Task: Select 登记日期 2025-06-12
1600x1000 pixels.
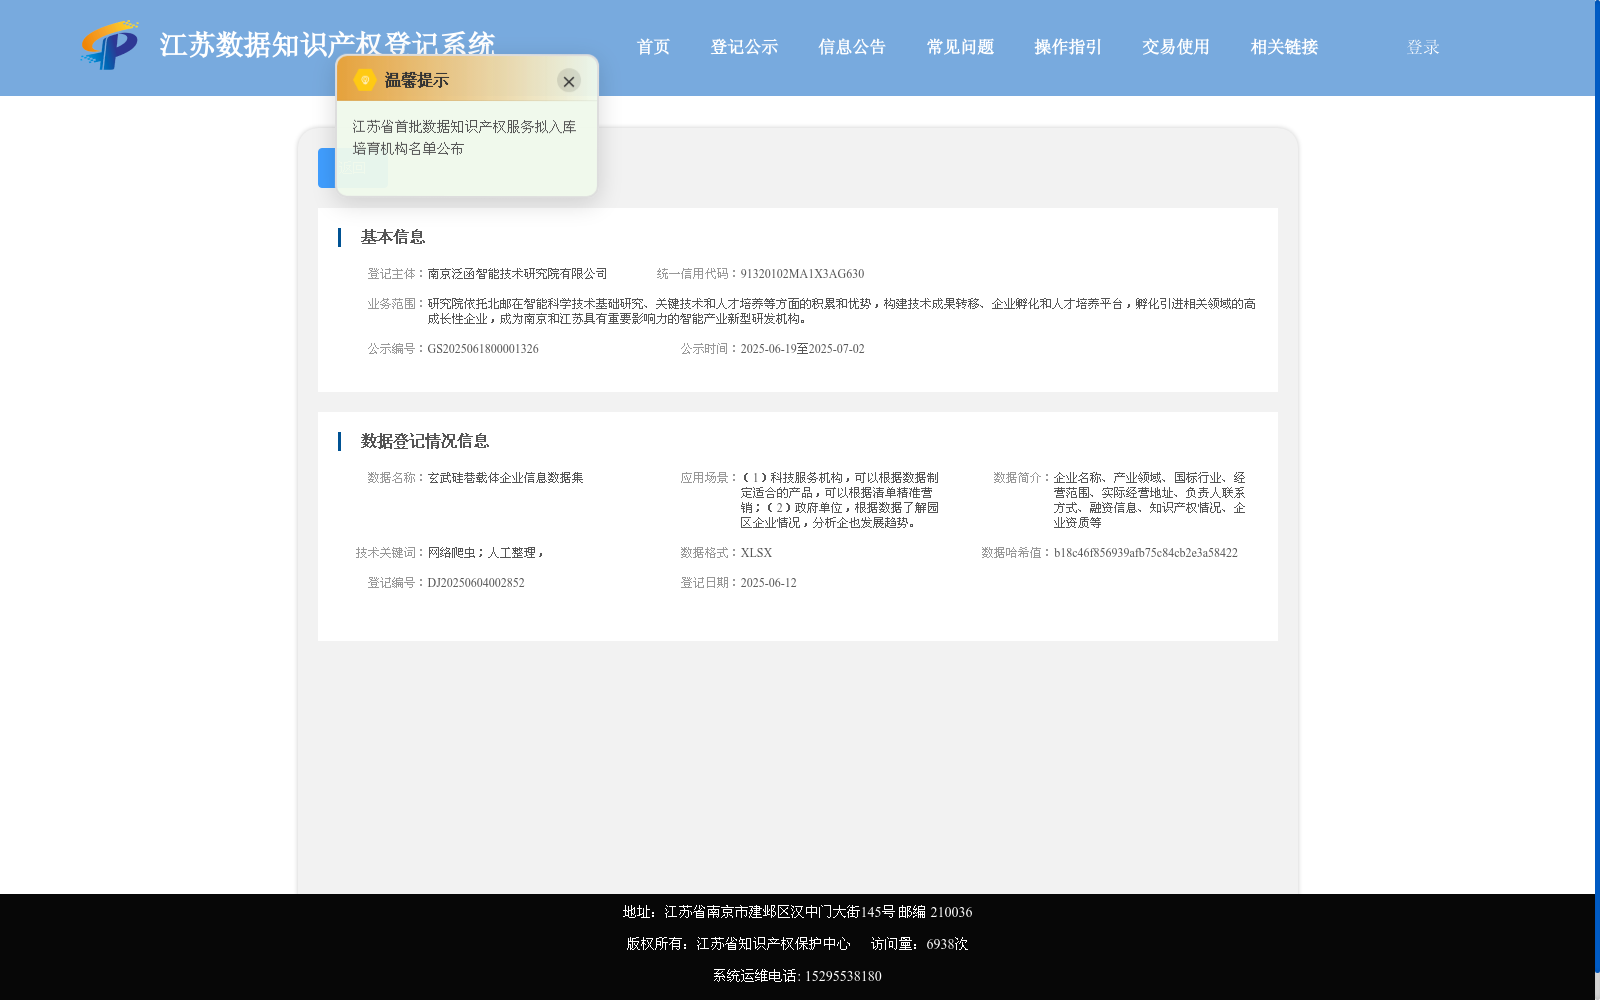Action: click(768, 583)
